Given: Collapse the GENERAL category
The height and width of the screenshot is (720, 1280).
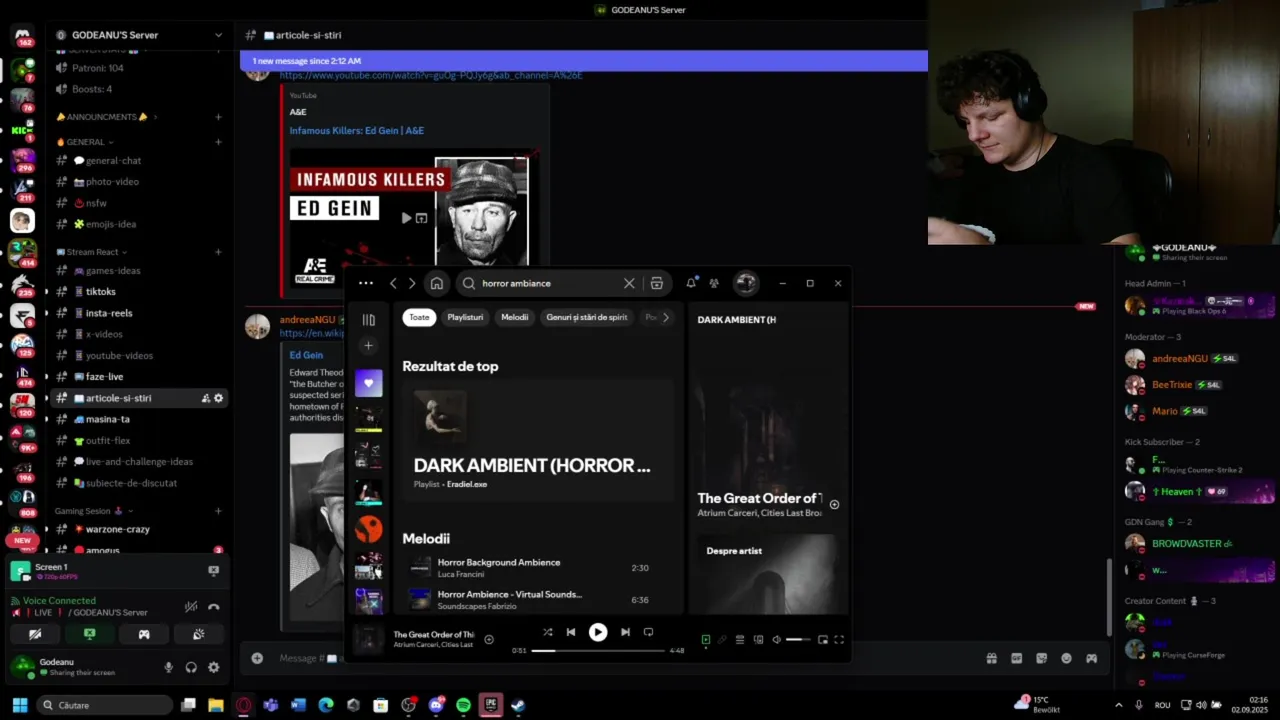Looking at the screenshot, I should [85, 142].
